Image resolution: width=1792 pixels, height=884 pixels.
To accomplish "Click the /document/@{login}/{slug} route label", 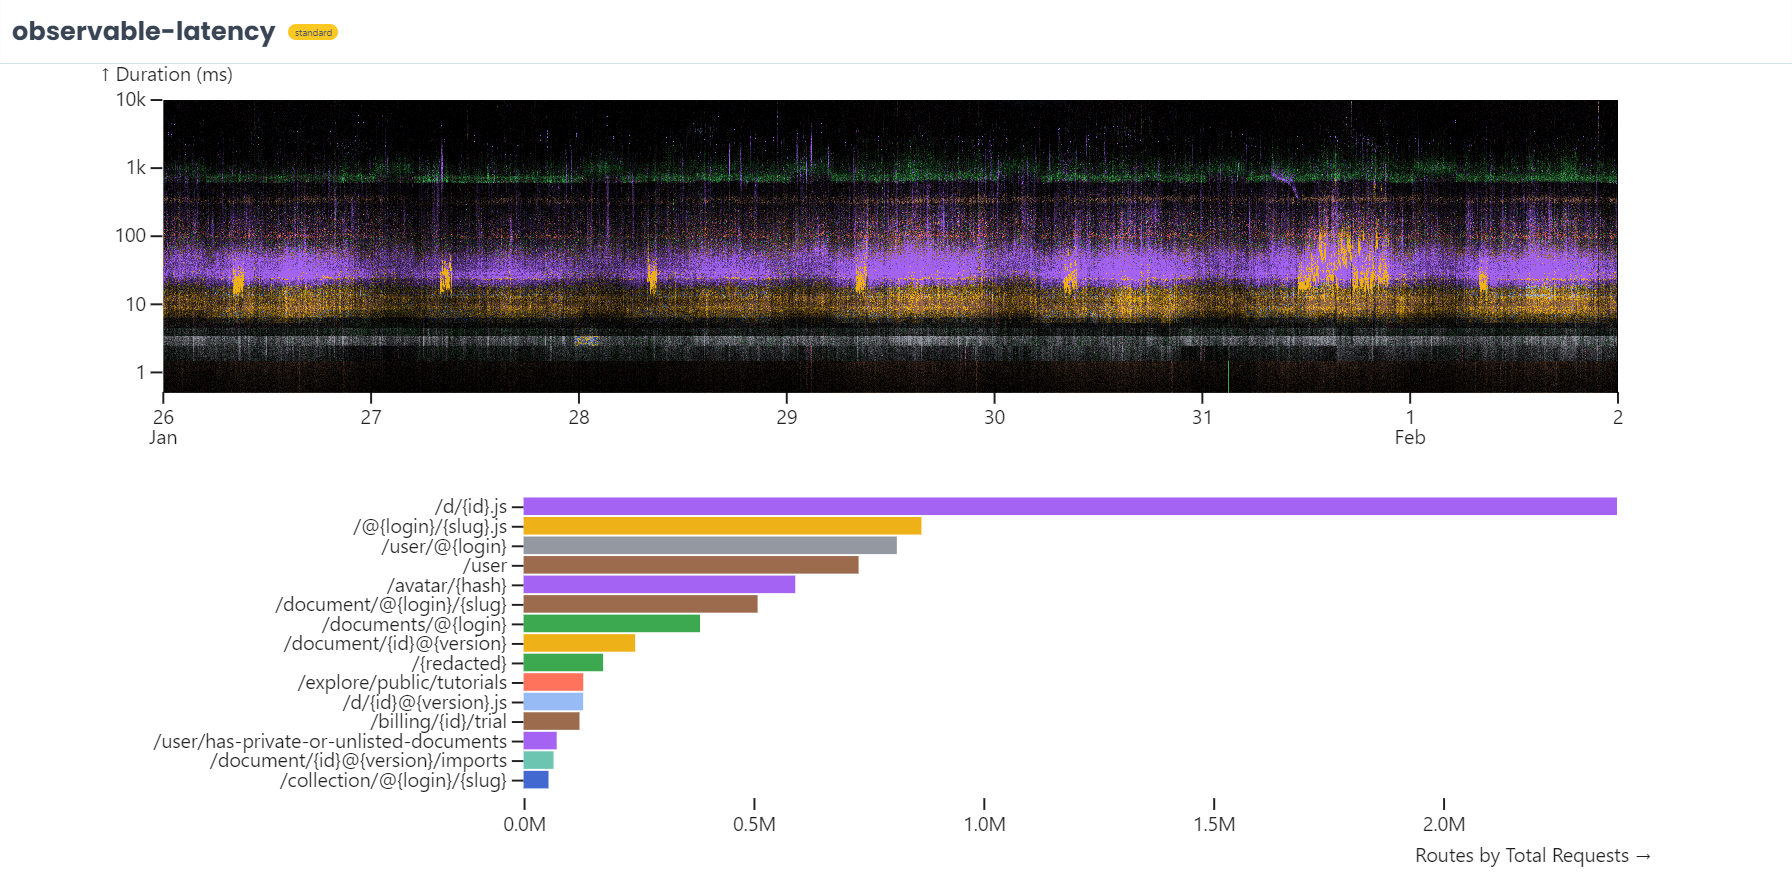I will (x=391, y=604).
